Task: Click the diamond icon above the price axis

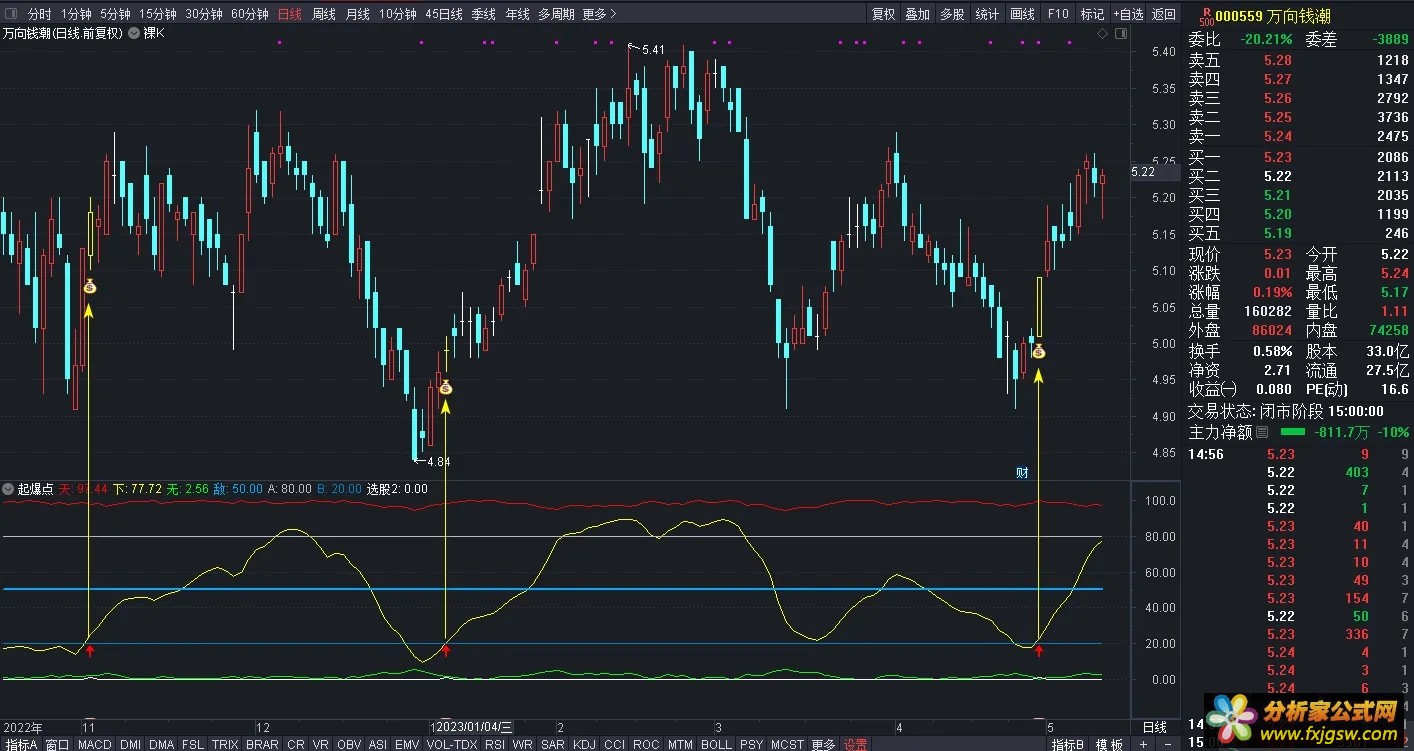Action: click(1102, 34)
